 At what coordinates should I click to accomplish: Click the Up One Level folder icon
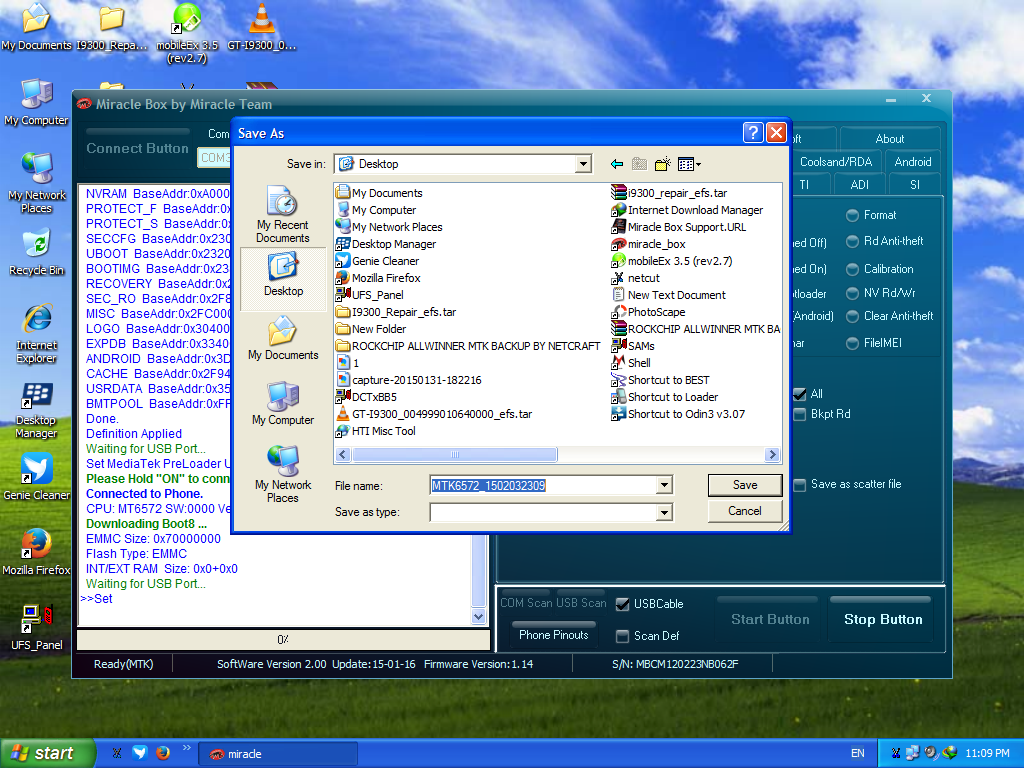tap(639, 164)
